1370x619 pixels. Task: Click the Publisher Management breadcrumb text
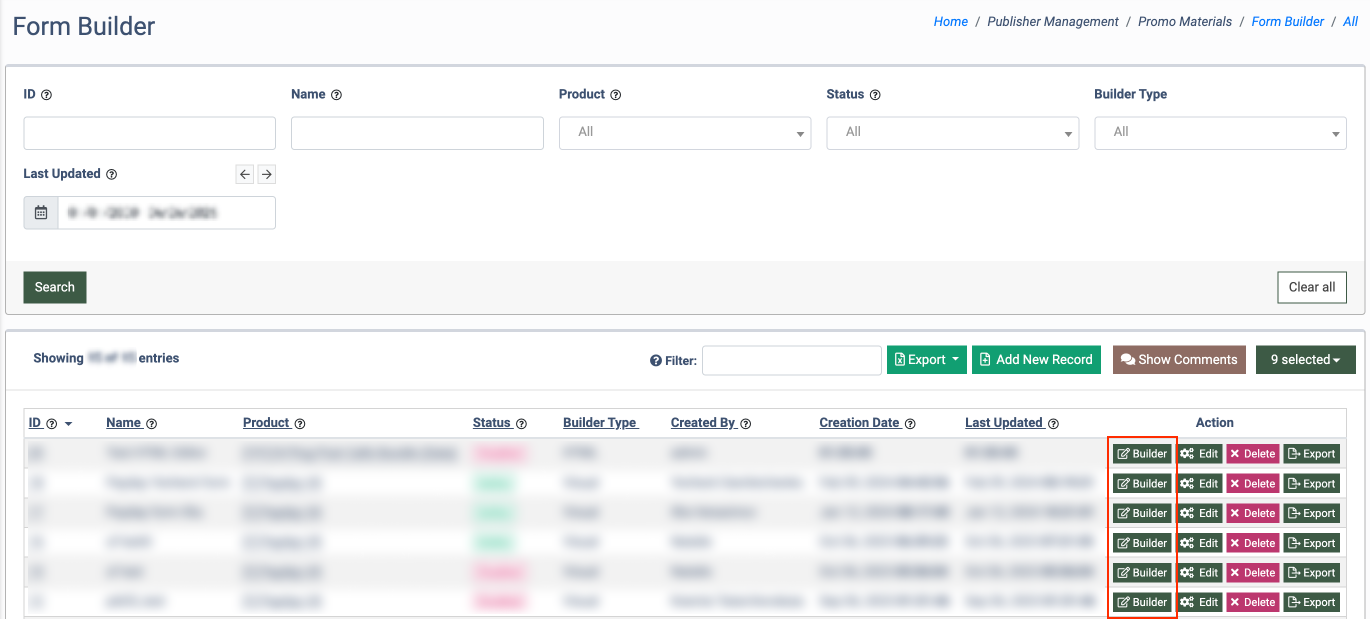[x=1053, y=22]
